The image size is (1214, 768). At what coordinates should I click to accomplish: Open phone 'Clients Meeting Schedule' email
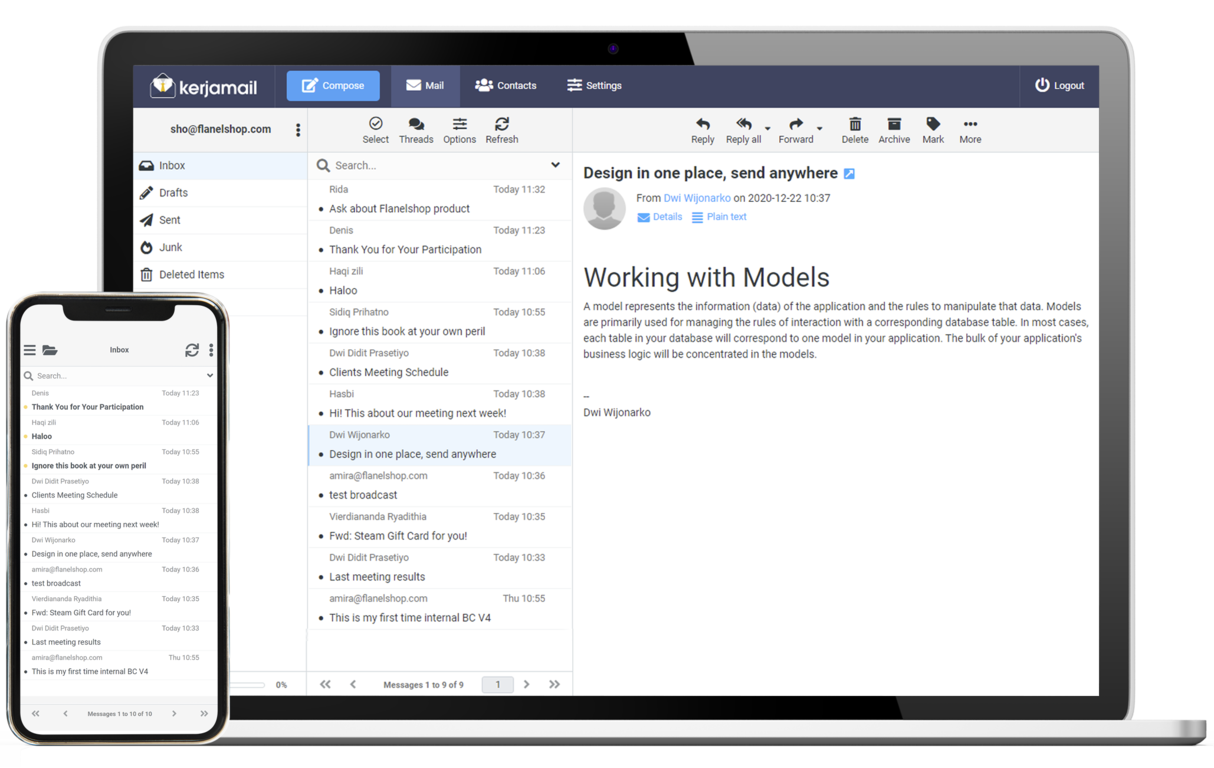118,488
